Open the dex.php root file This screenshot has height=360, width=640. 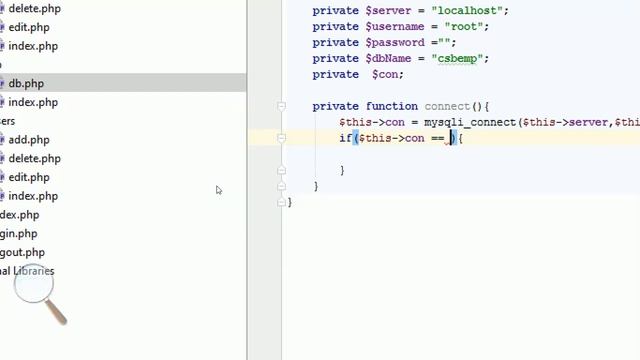[x=20, y=215]
